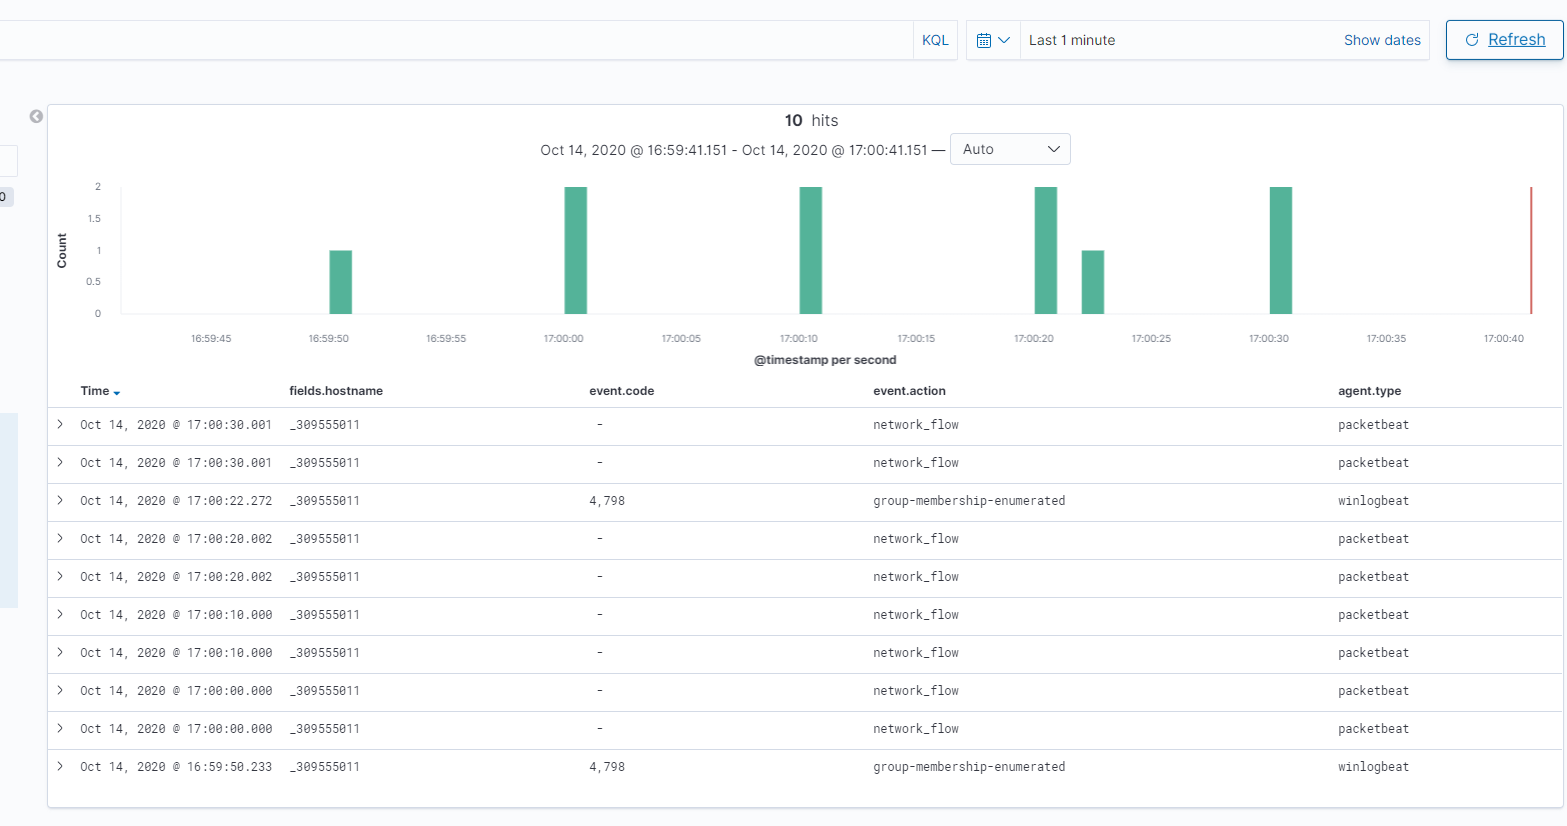The height and width of the screenshot is (826, 1567).
Task: Expand the chevron on the 16:59:50.233 row
Action: point(59,766)
